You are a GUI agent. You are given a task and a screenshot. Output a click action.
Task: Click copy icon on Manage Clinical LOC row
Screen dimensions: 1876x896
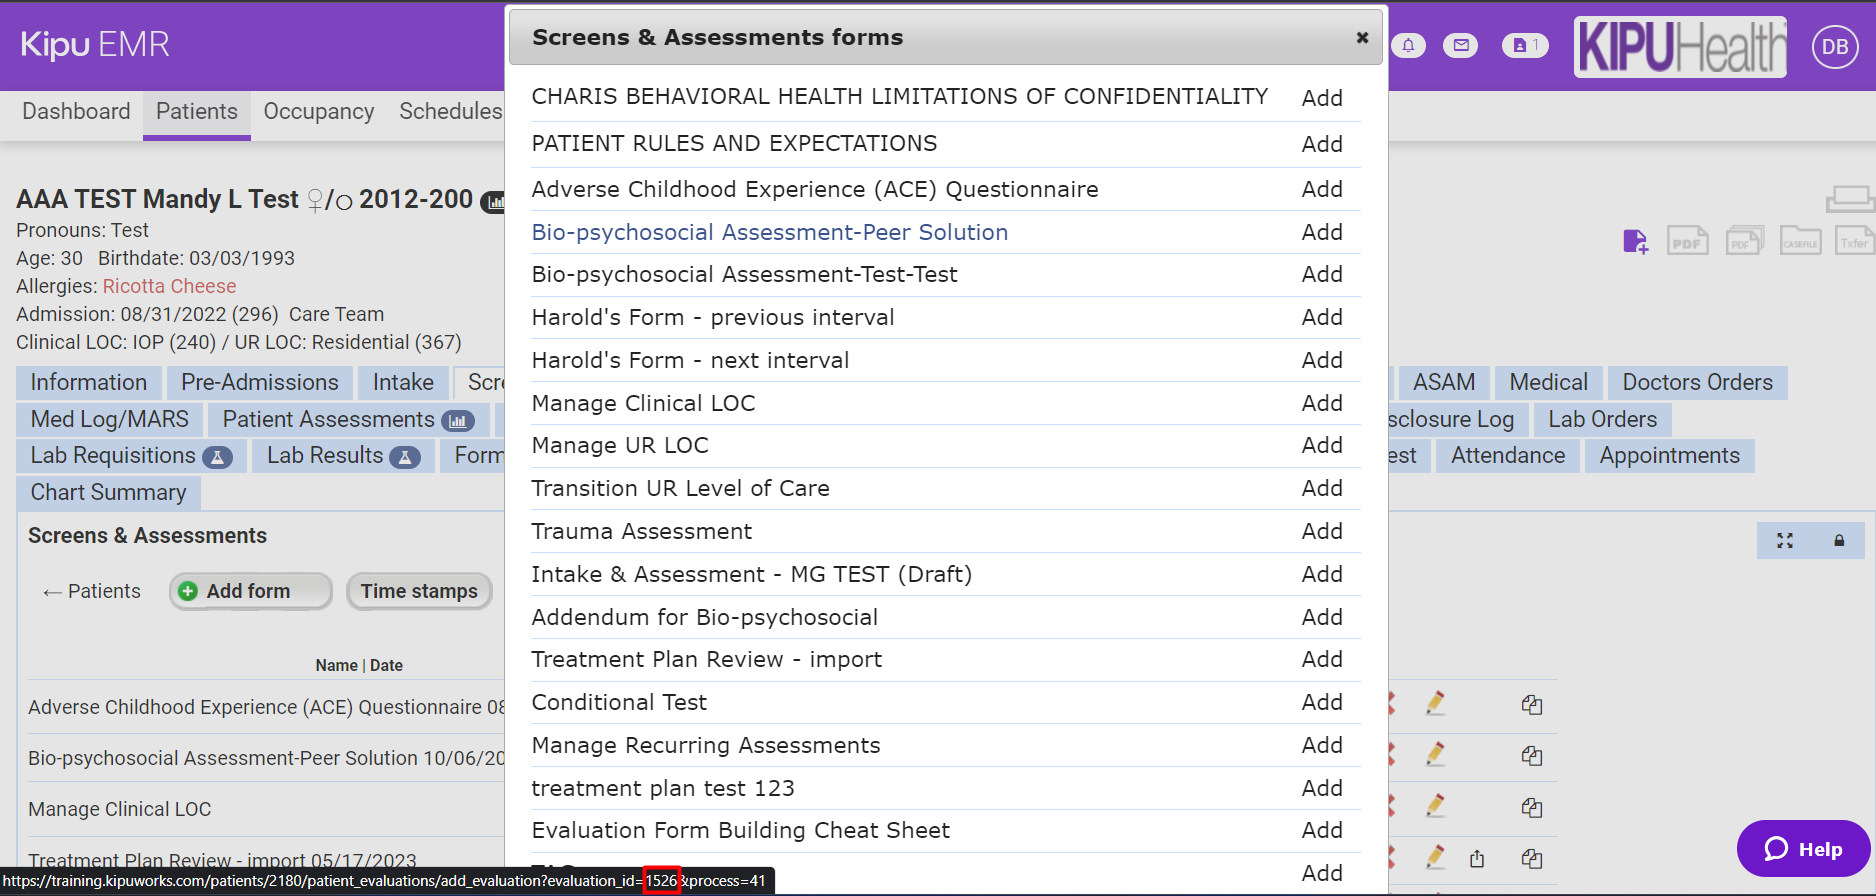[x=1531, y=807]
